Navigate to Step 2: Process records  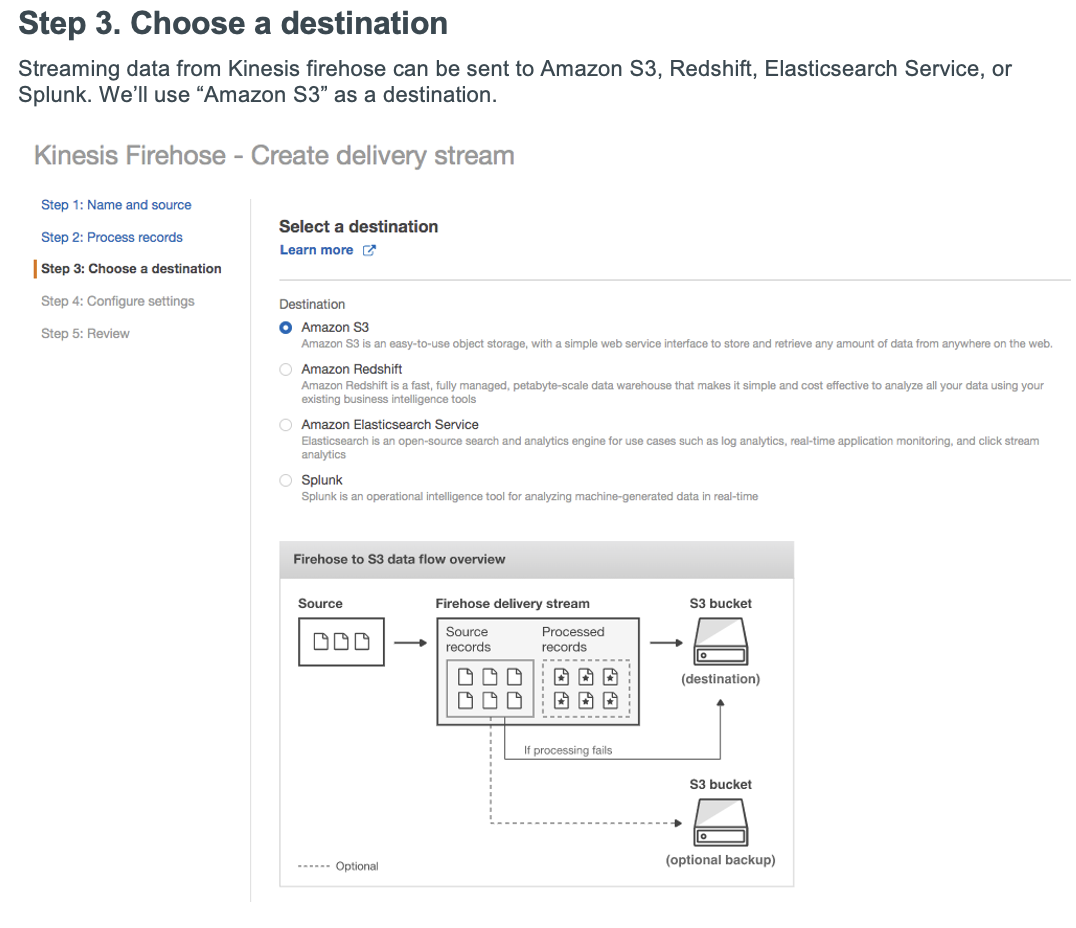point(112,237)
